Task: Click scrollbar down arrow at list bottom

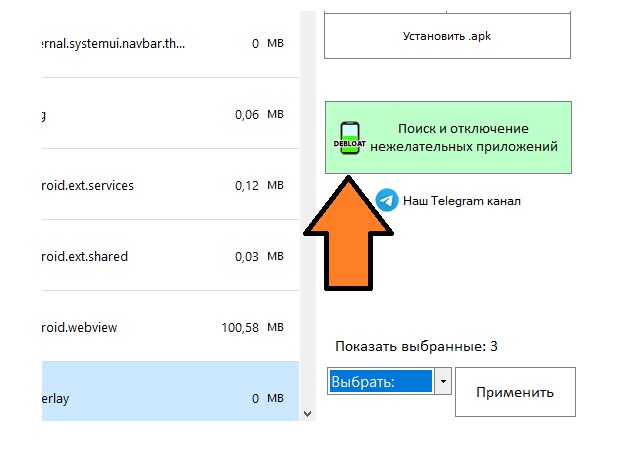Action: [307, 414]
